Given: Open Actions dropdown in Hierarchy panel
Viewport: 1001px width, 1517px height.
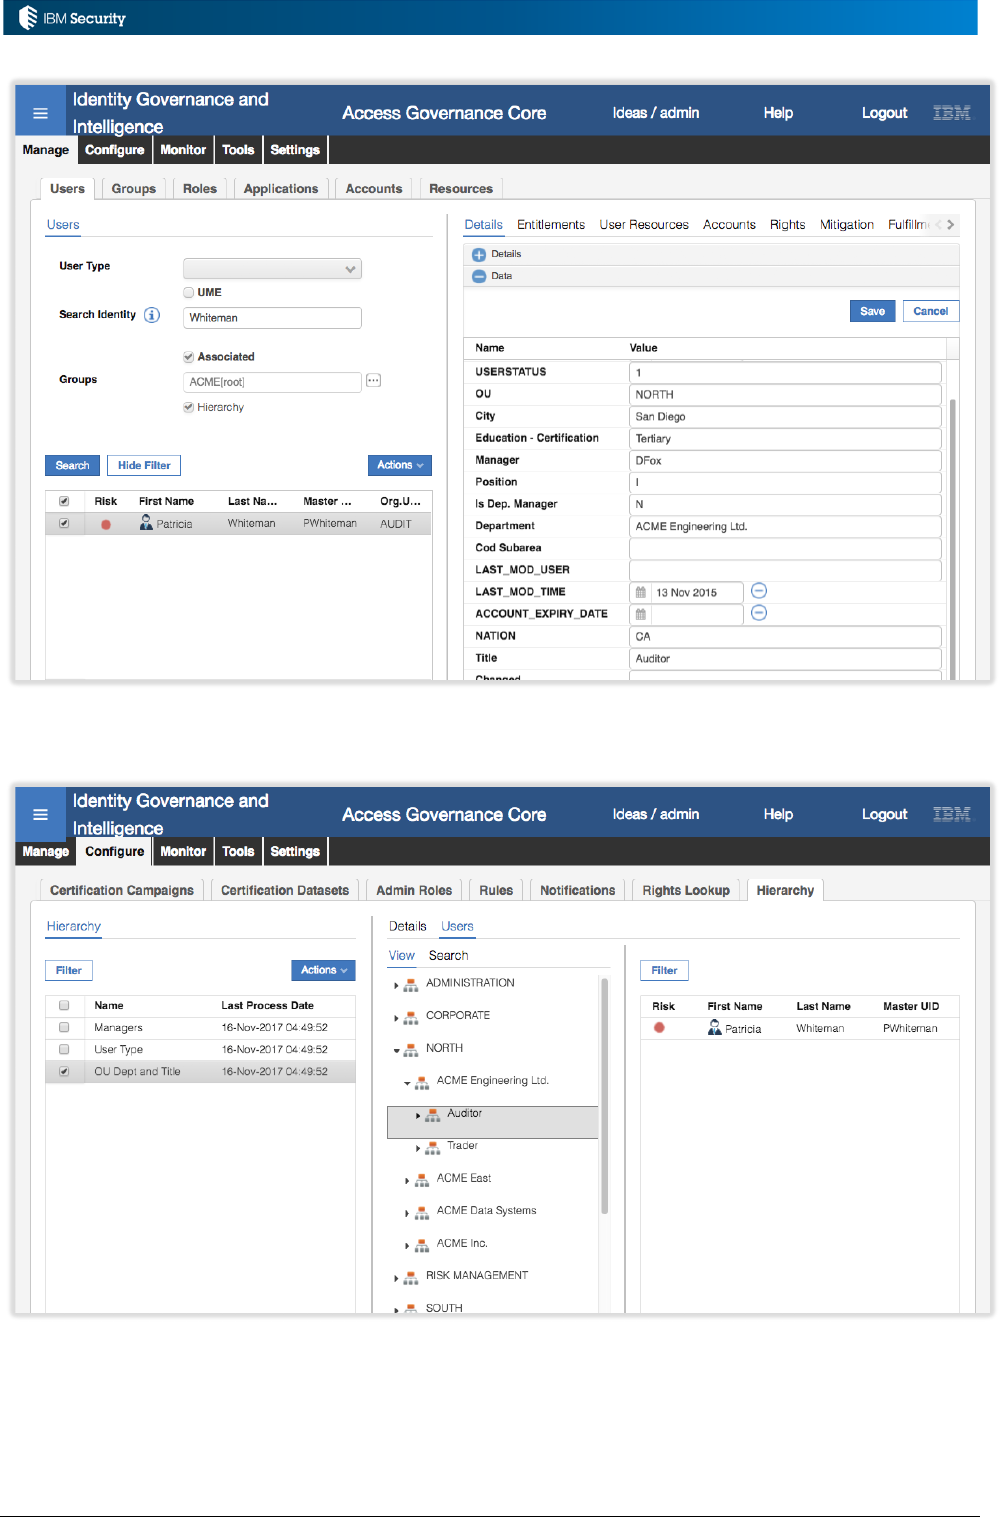Looking at the screenshot, I should click(323, 970).
